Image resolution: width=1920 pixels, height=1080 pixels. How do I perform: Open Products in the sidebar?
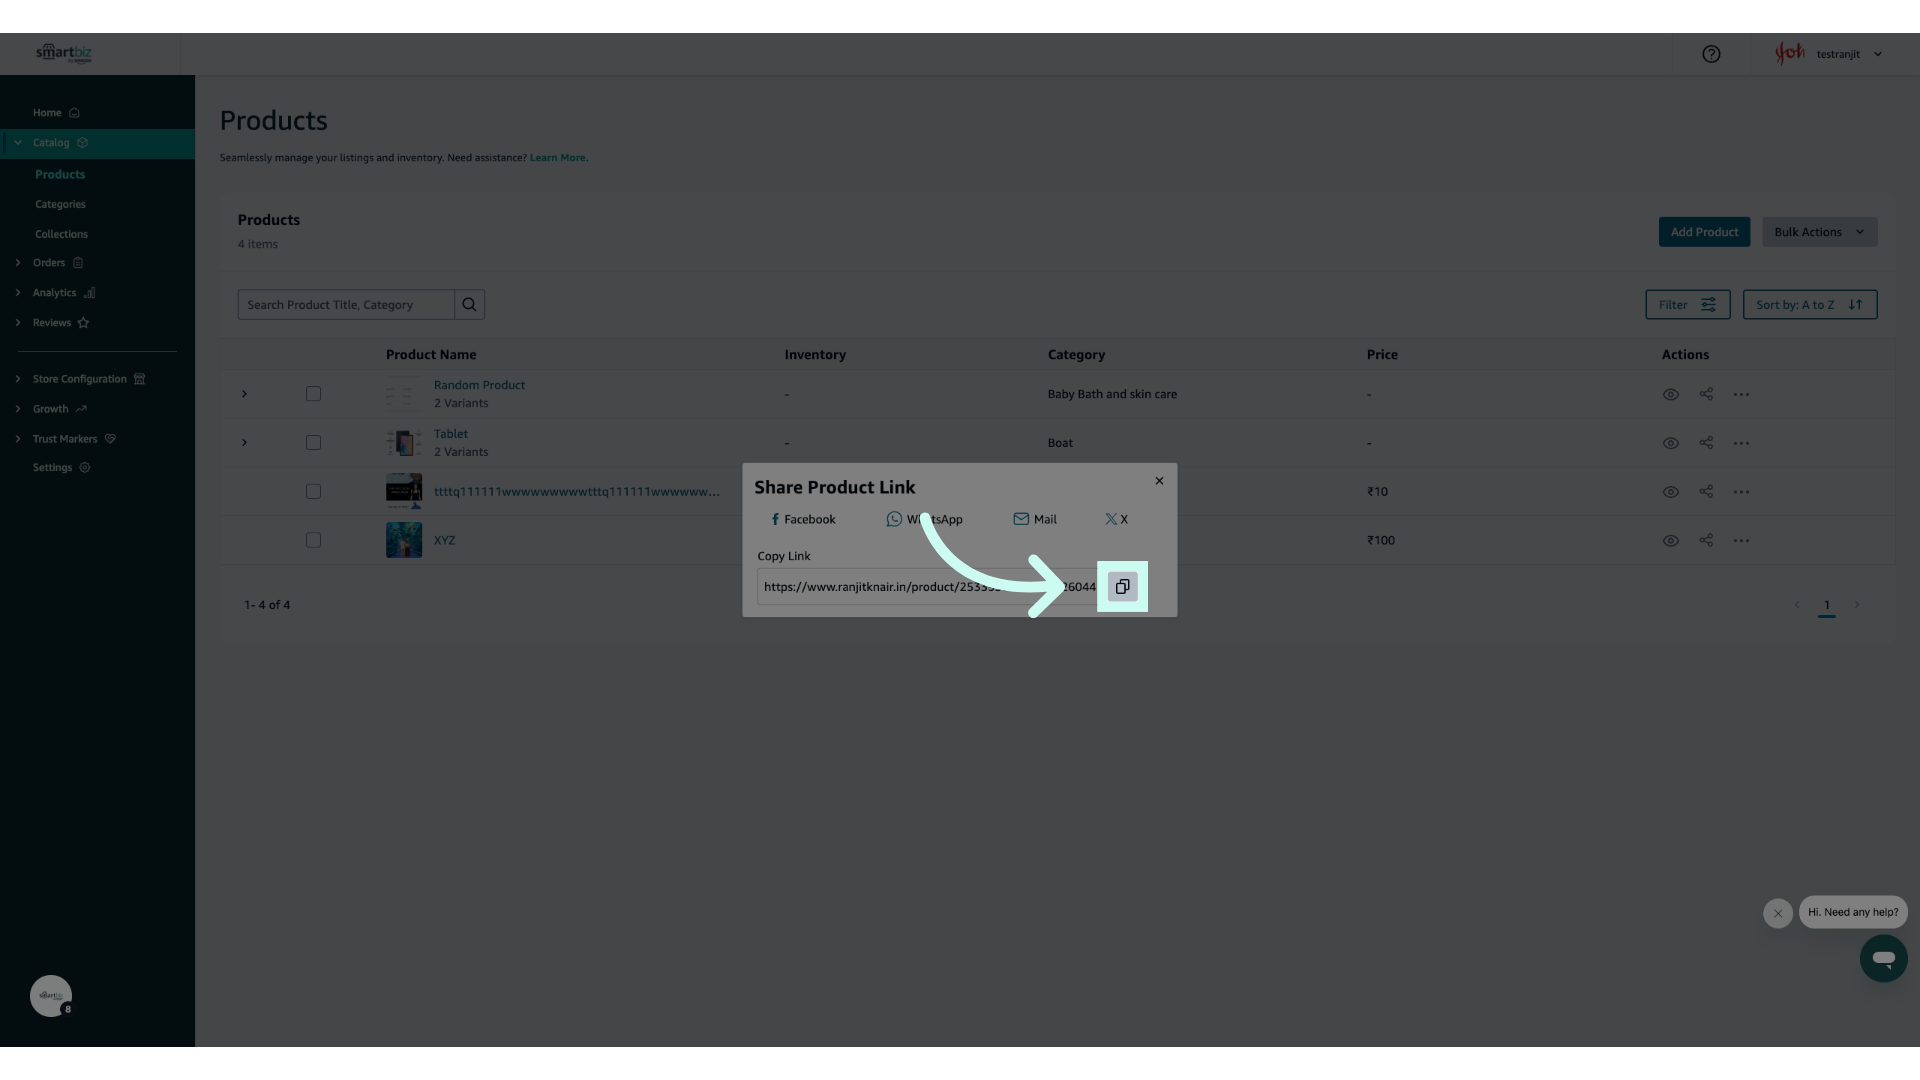tap(60, 174)
